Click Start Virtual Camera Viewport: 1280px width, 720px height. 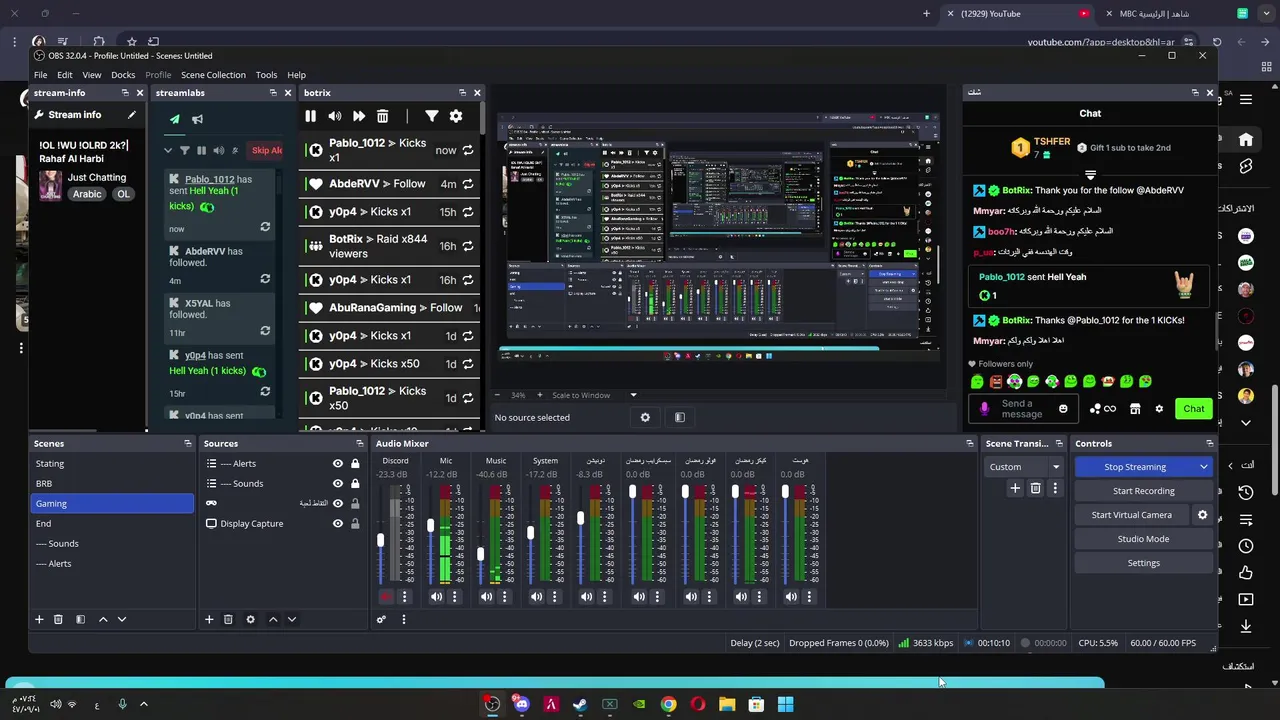[1131, 515]
